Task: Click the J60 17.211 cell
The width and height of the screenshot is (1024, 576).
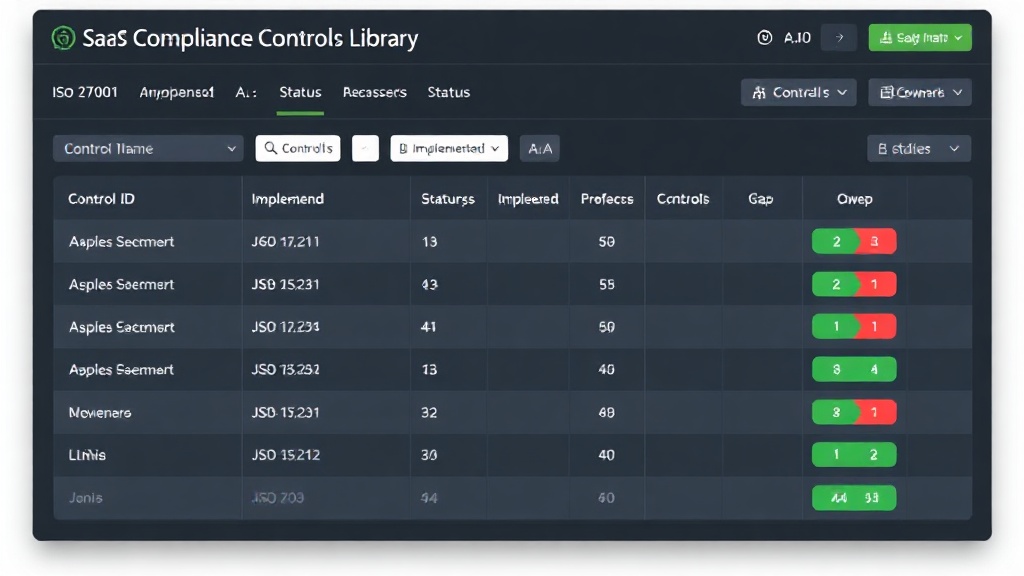Action: [x=285, y=242]
